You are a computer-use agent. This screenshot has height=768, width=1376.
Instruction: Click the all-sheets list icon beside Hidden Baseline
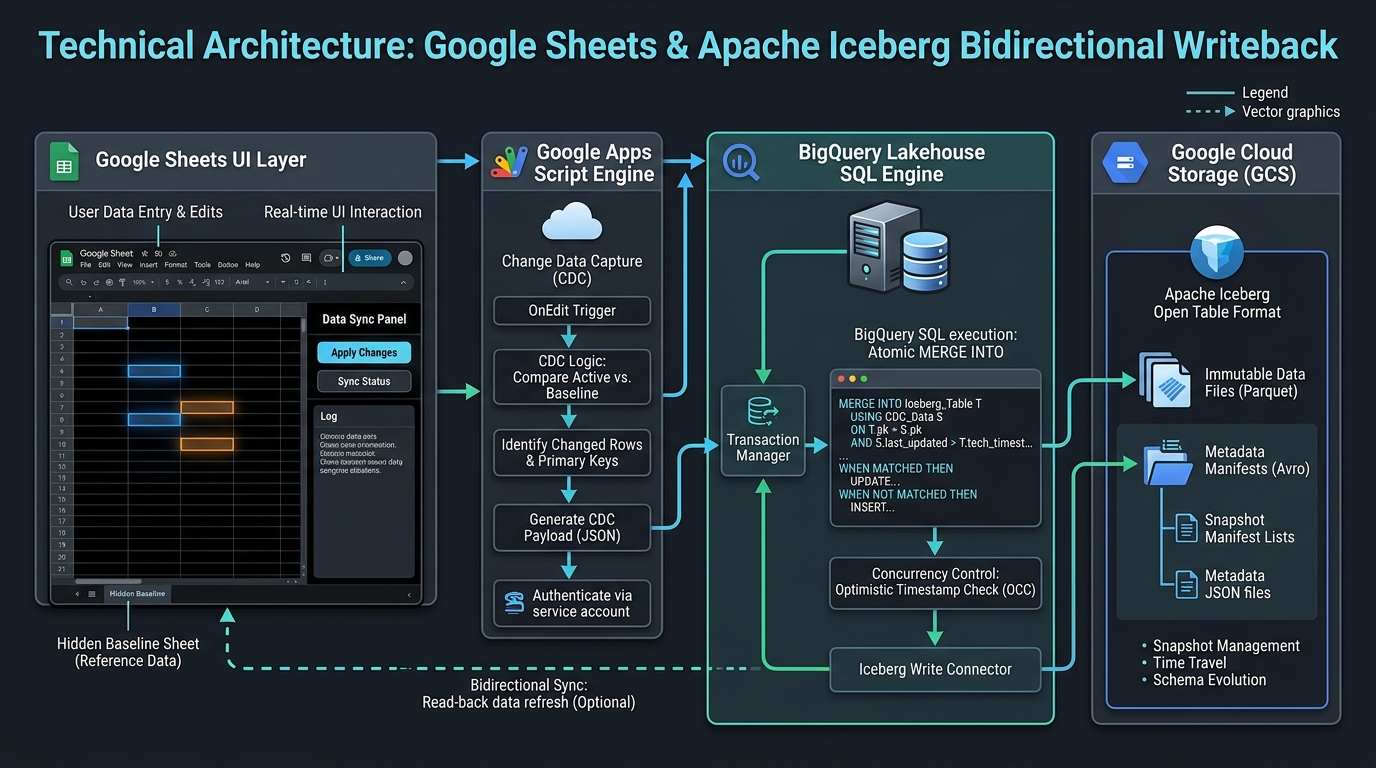92,593
